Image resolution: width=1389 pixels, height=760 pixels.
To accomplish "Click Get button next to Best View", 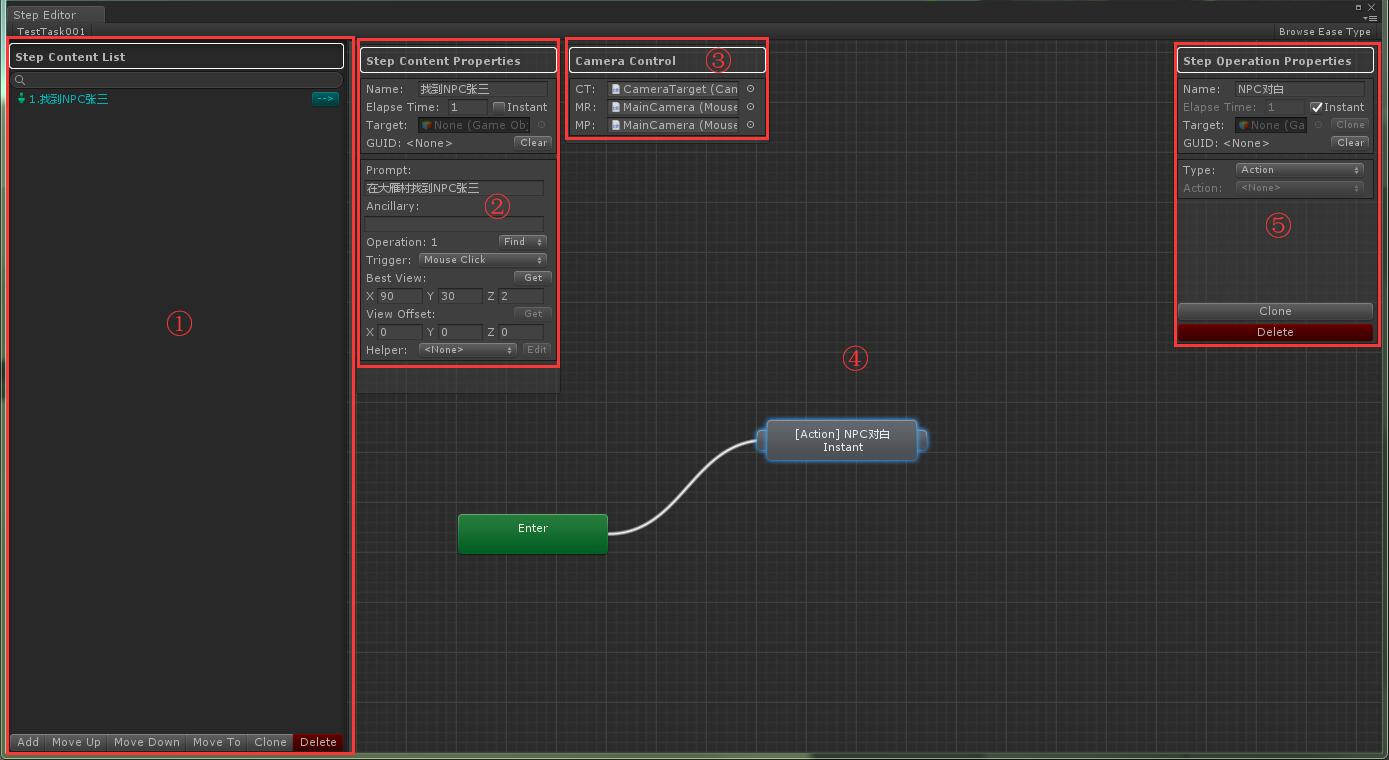I will tap(533, 278).
